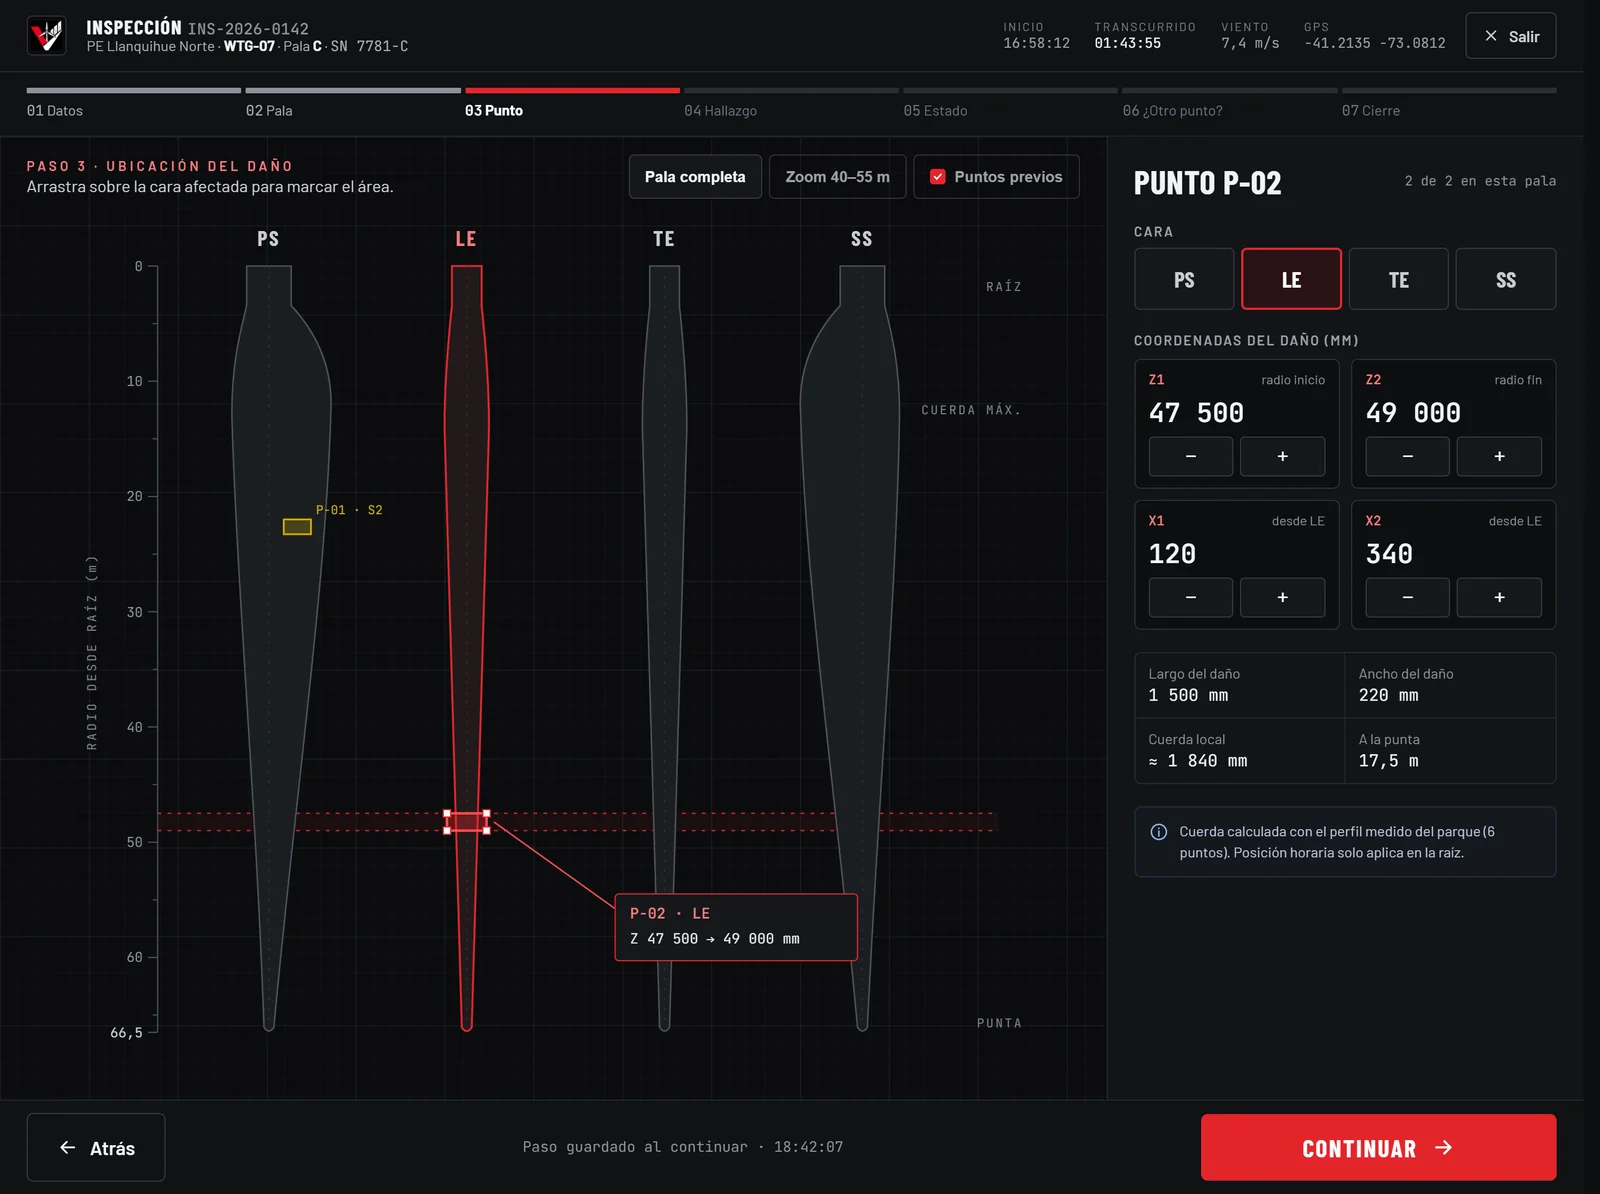1600x1194 pixels.
Task: Switch view to Pala completa
Action: [695, 177]
